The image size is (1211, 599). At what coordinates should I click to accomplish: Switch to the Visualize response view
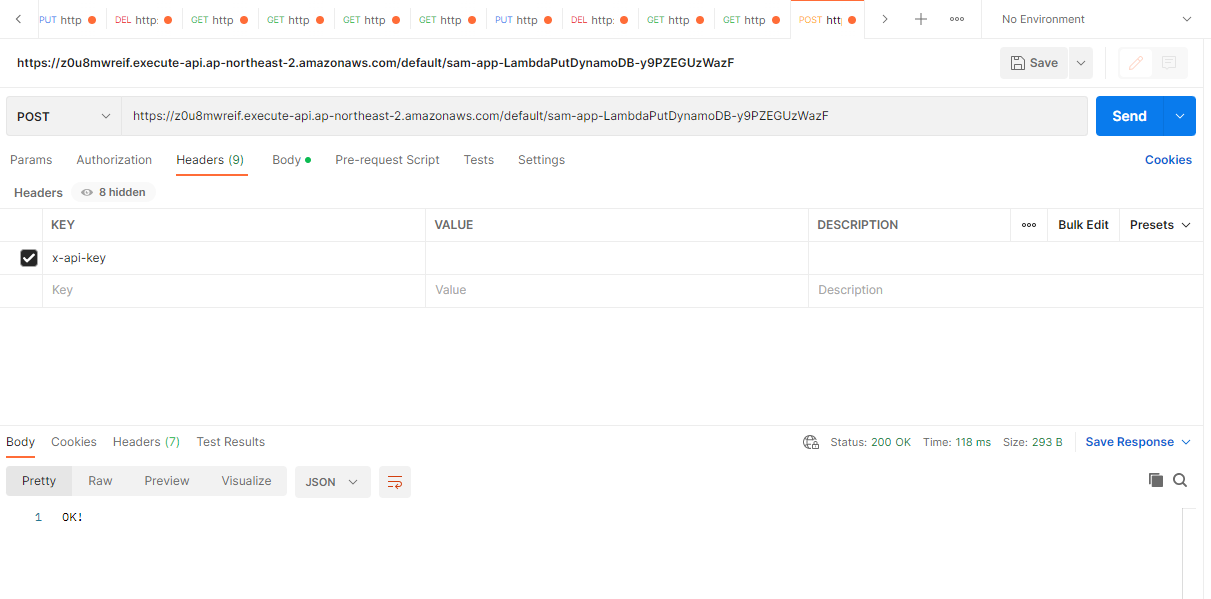tap(246, 481)
